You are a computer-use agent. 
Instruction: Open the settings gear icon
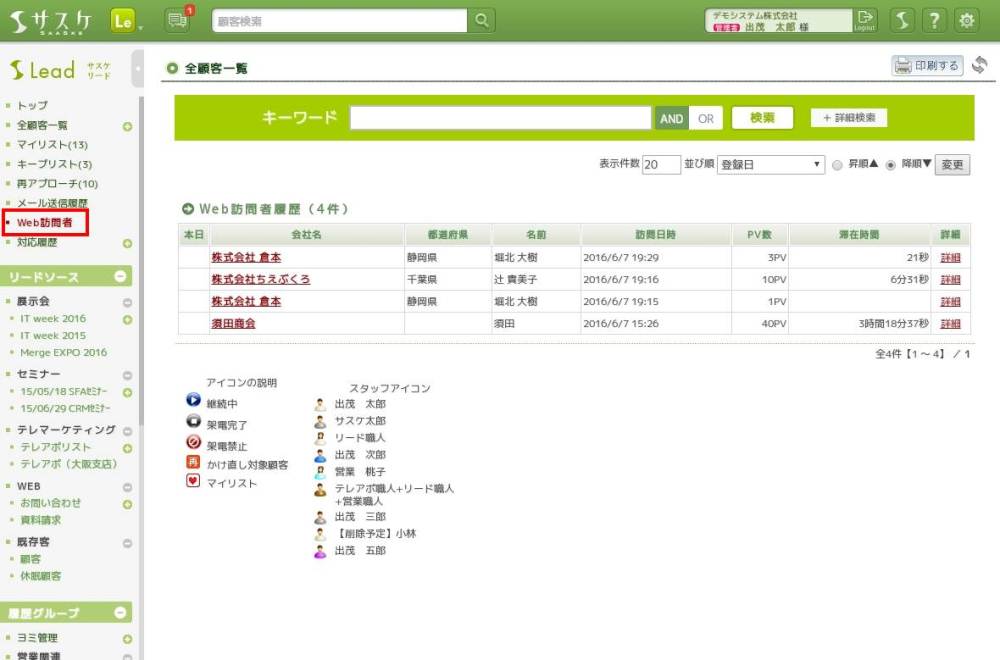coord(966,20)
